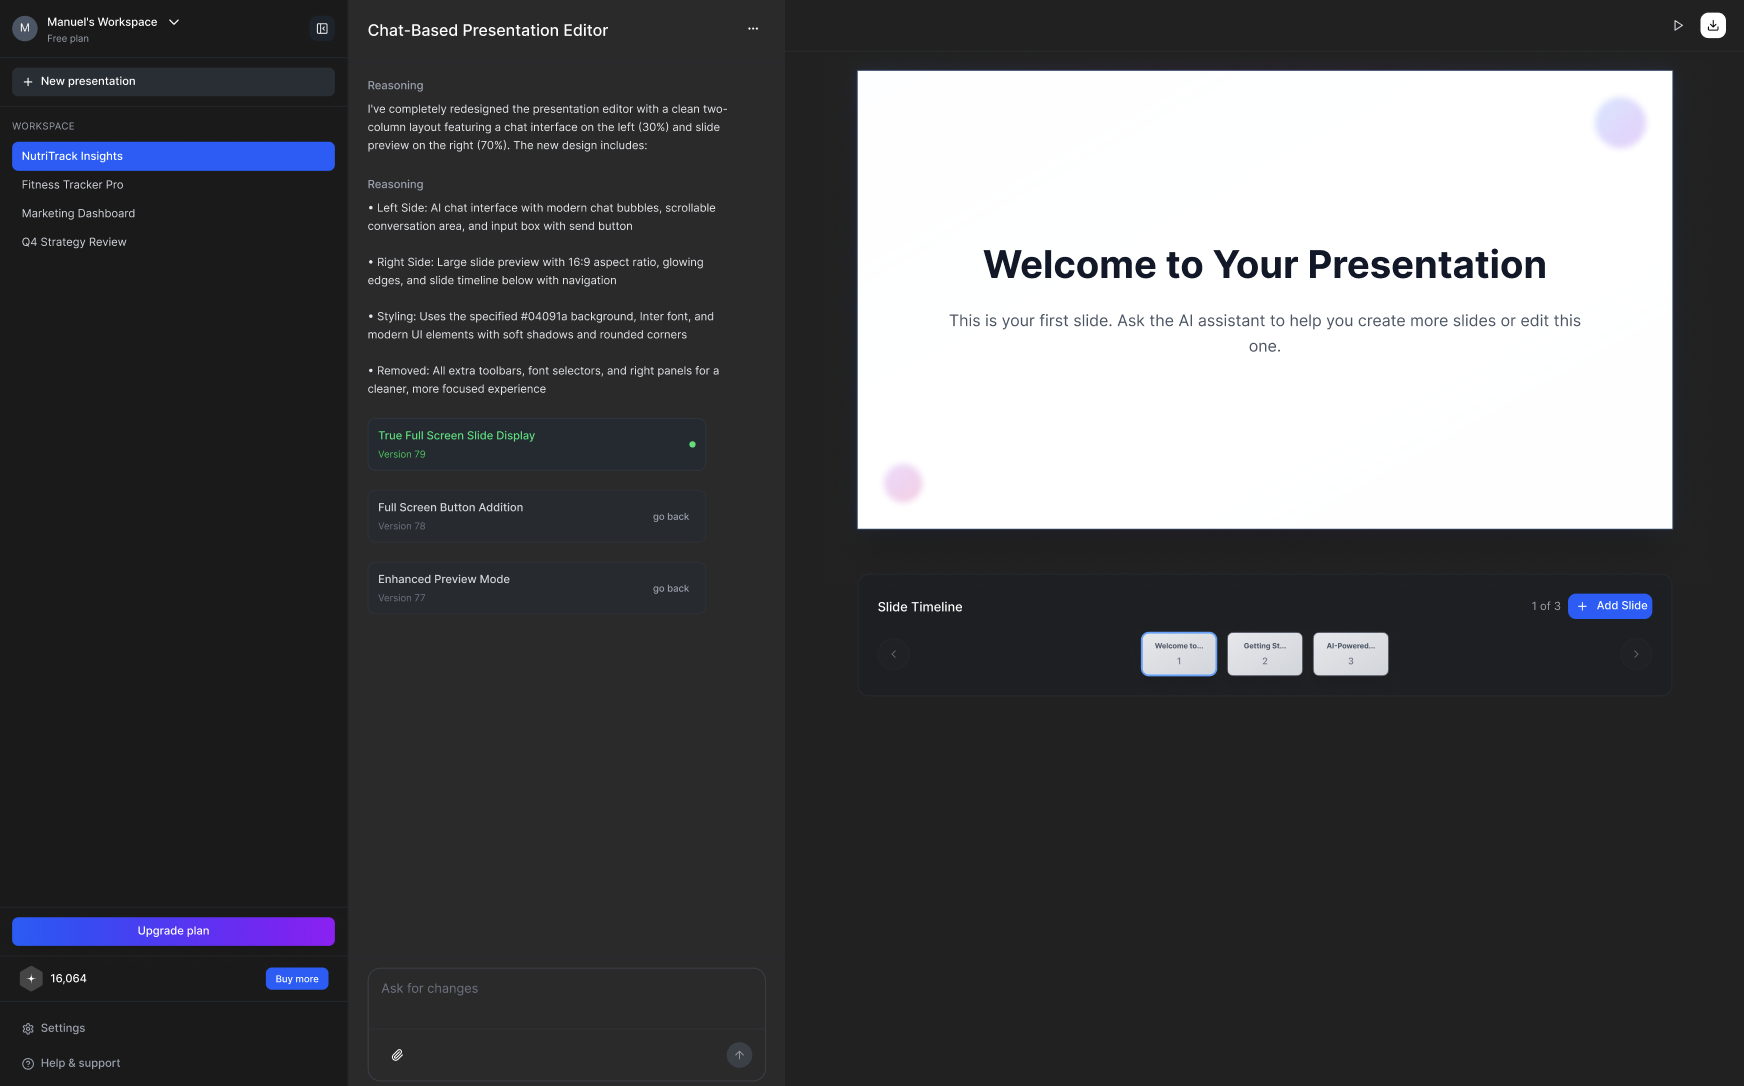Start presentation with play icon
This screenshot has height=1086, width=1744.
click(x=1678, y=26)
